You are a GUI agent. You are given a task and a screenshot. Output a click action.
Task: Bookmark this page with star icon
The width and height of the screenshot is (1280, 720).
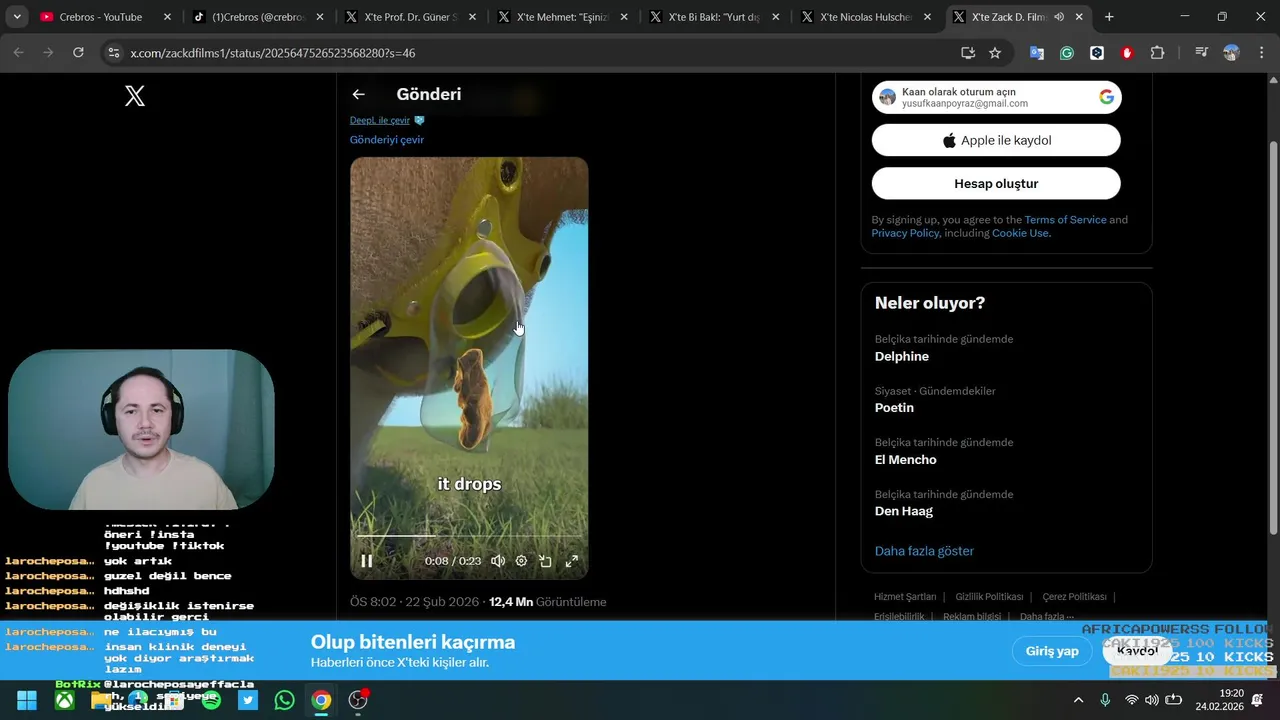click(x=995, y=53)
